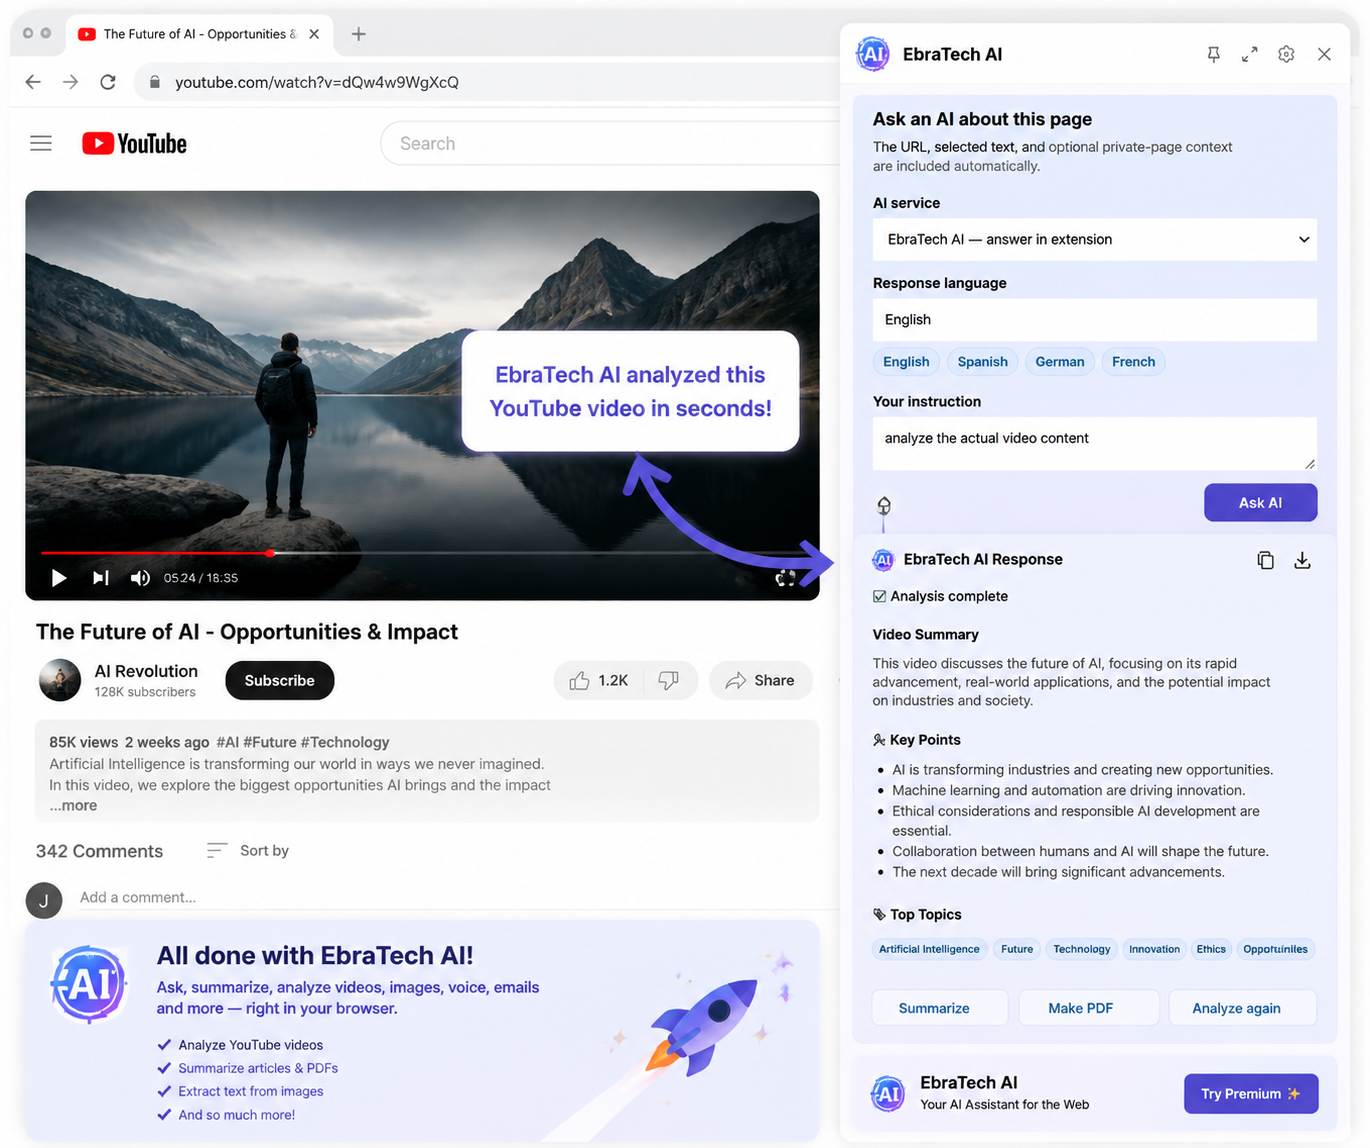Pin the EbraTech AI panel
Viewport: 1370px width, 1148px height.
pyautogui.click(x=1213, y=55)
